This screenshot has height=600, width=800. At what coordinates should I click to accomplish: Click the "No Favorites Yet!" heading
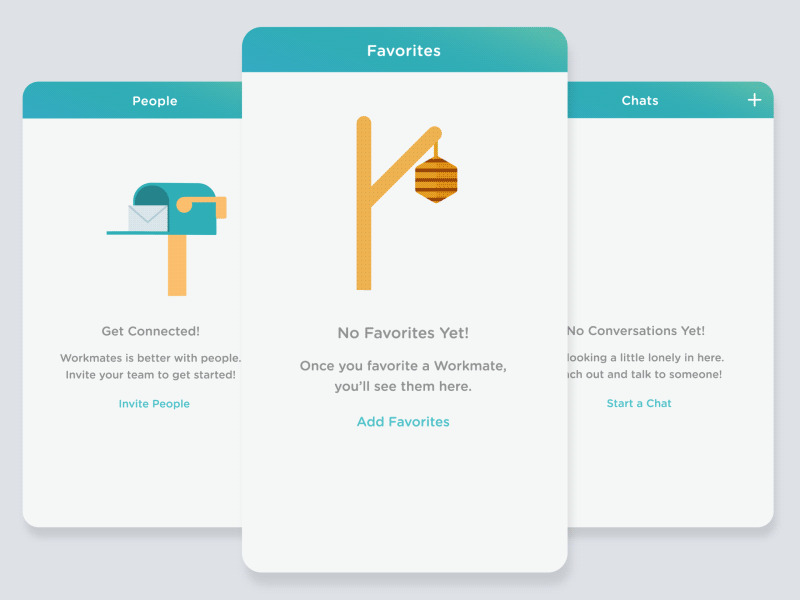coord(403,333)
